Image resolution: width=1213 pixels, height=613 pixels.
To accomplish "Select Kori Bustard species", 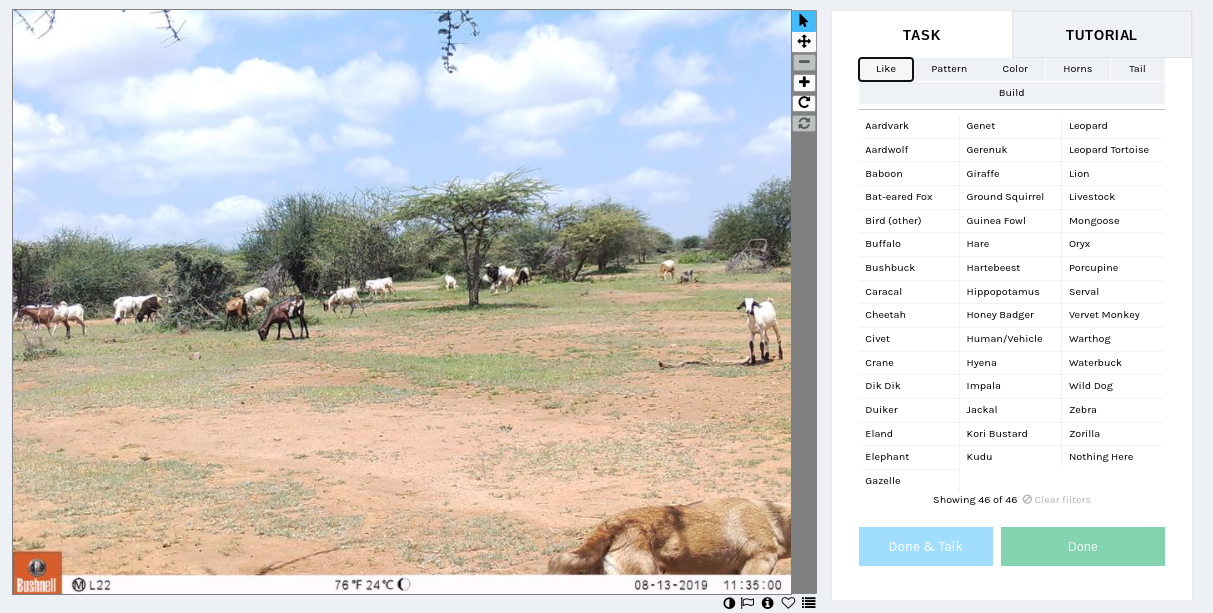I will [1010, 434].
